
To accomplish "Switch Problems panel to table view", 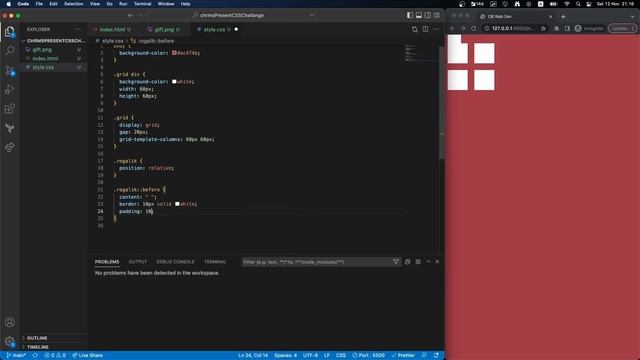I will click(x=418, y=262).
